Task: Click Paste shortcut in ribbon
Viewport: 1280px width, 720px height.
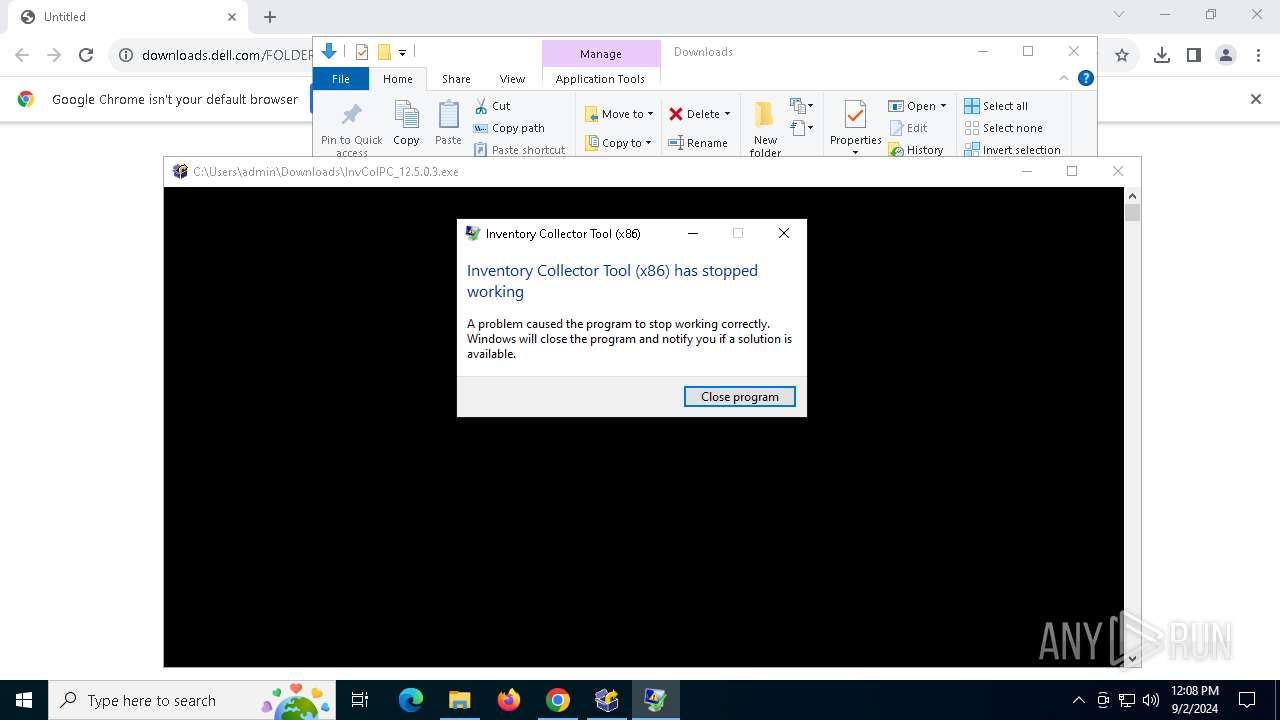Action: tap(519, 150)
